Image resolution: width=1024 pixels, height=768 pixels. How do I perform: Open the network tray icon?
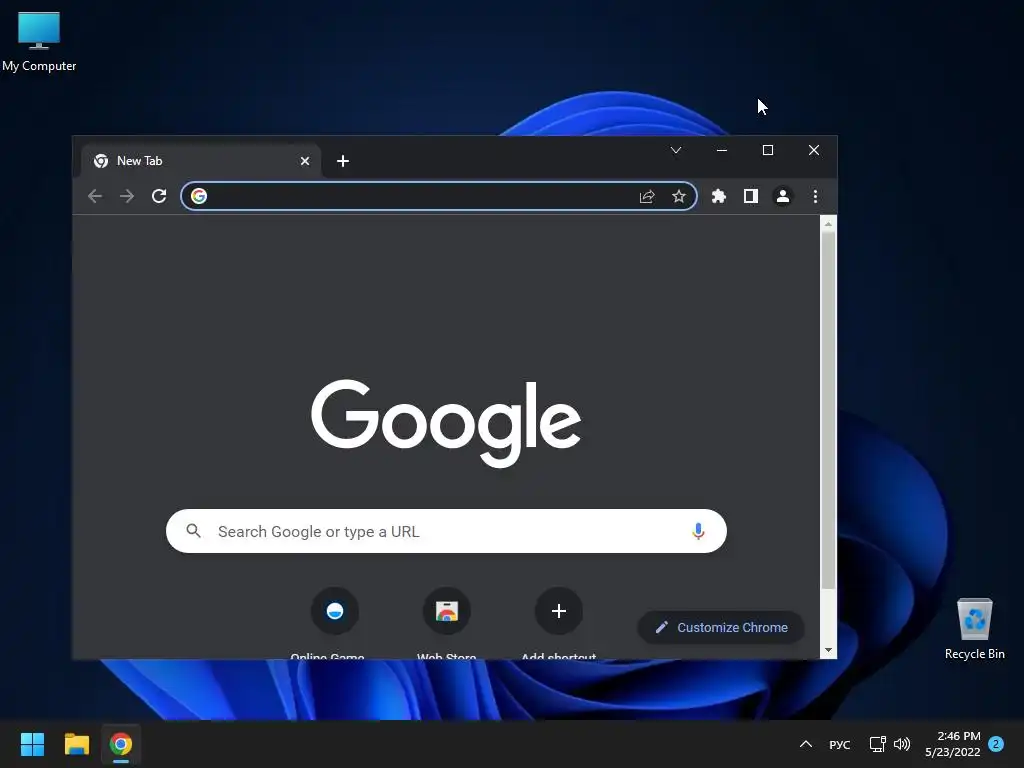(877, 744)
